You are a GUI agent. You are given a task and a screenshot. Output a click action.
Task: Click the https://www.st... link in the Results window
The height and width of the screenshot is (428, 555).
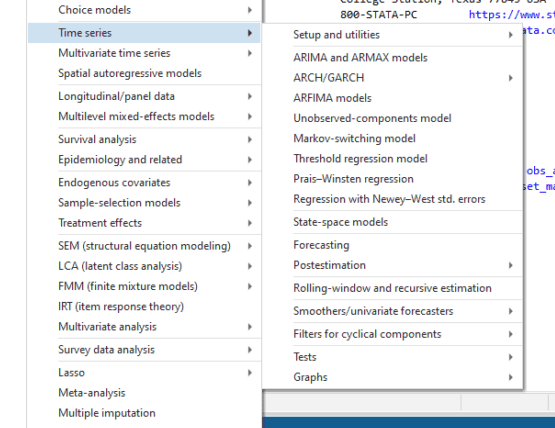(x=512, y=15)
